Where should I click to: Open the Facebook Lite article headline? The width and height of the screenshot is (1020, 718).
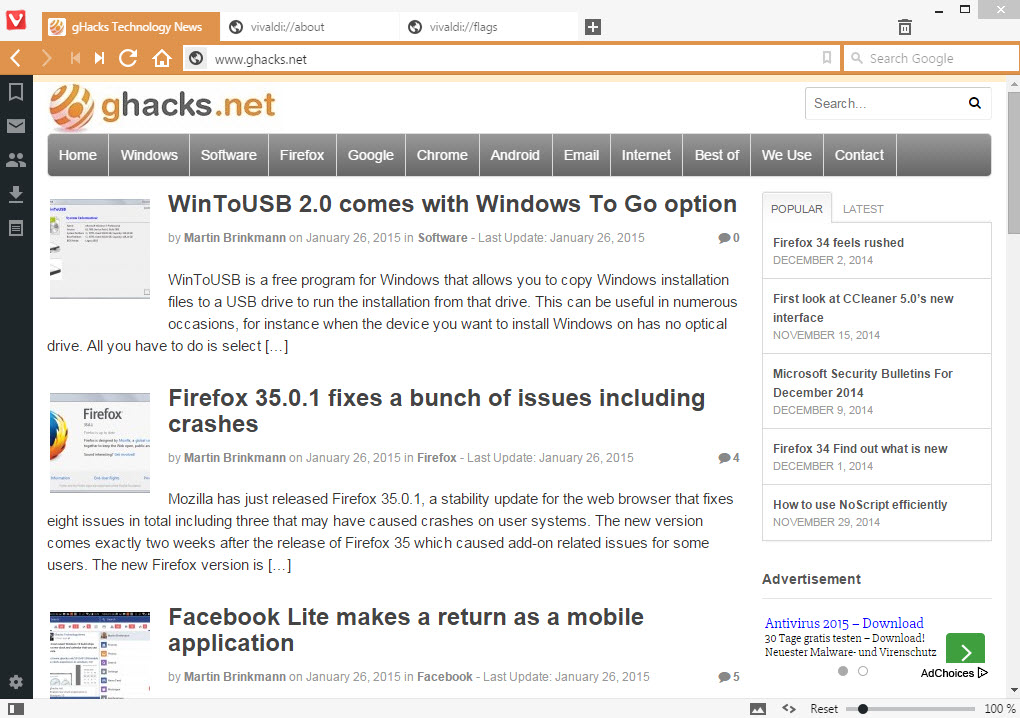coord(406,630)
